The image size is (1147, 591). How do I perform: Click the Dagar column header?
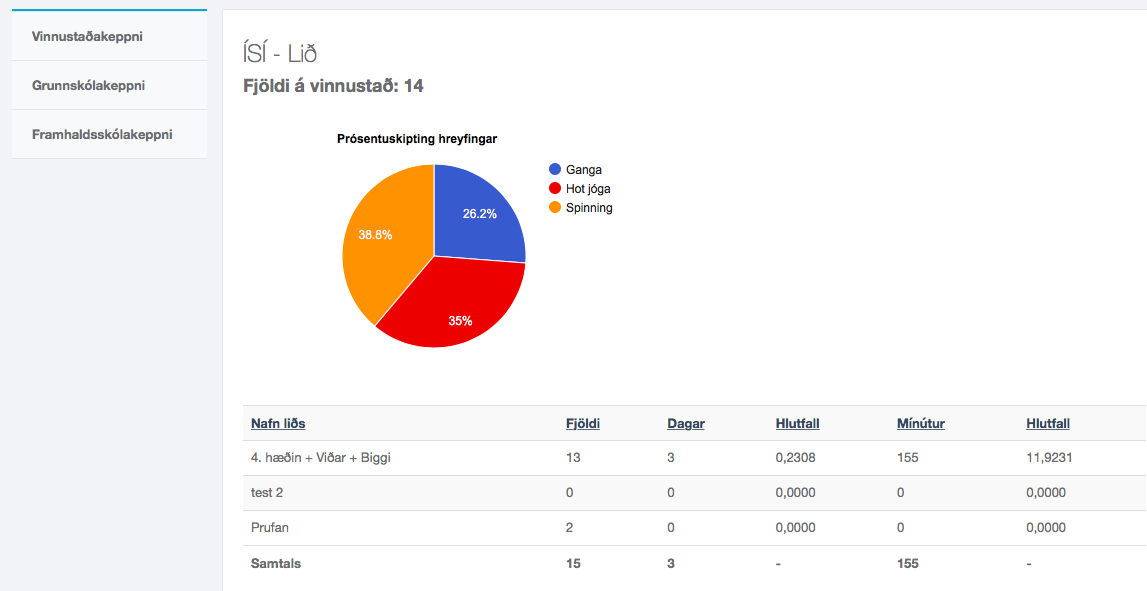[686, 424]
